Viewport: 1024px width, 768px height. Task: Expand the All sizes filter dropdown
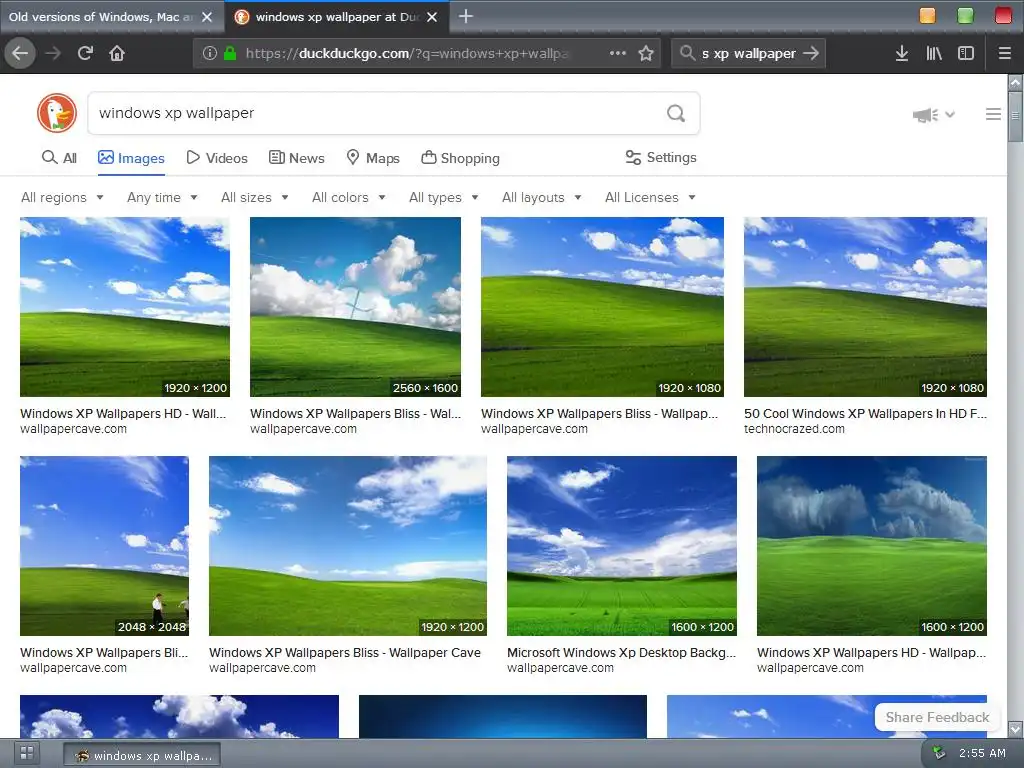click(255, 197)
